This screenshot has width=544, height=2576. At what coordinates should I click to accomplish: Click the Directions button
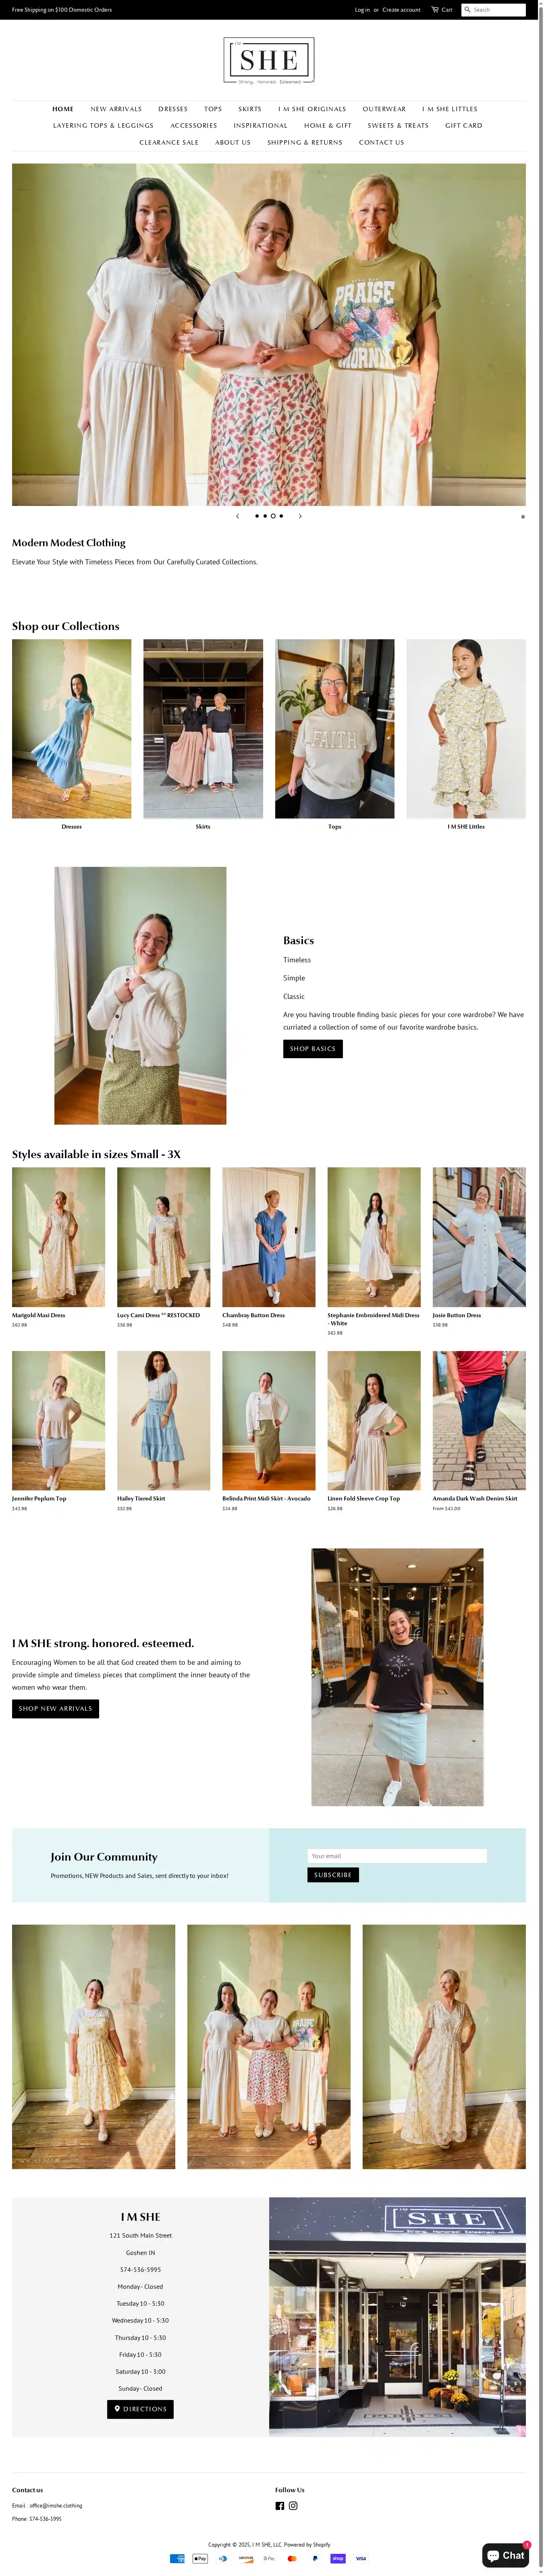(140, 2408)
